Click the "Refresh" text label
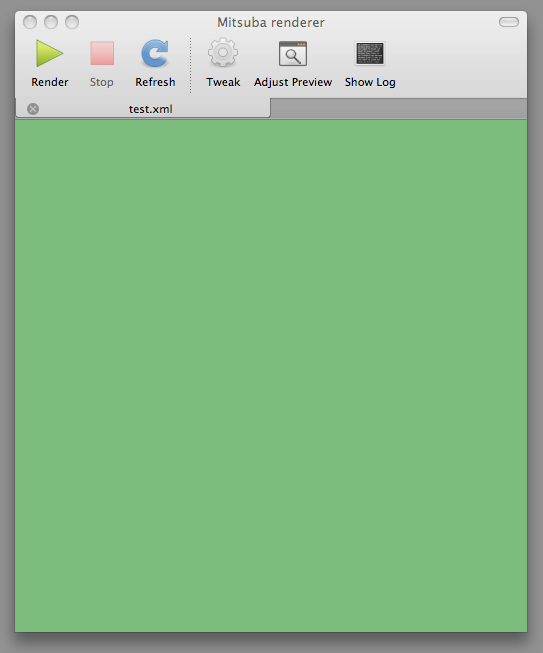This screenshot has width=543, height=653. pos(155,82)
